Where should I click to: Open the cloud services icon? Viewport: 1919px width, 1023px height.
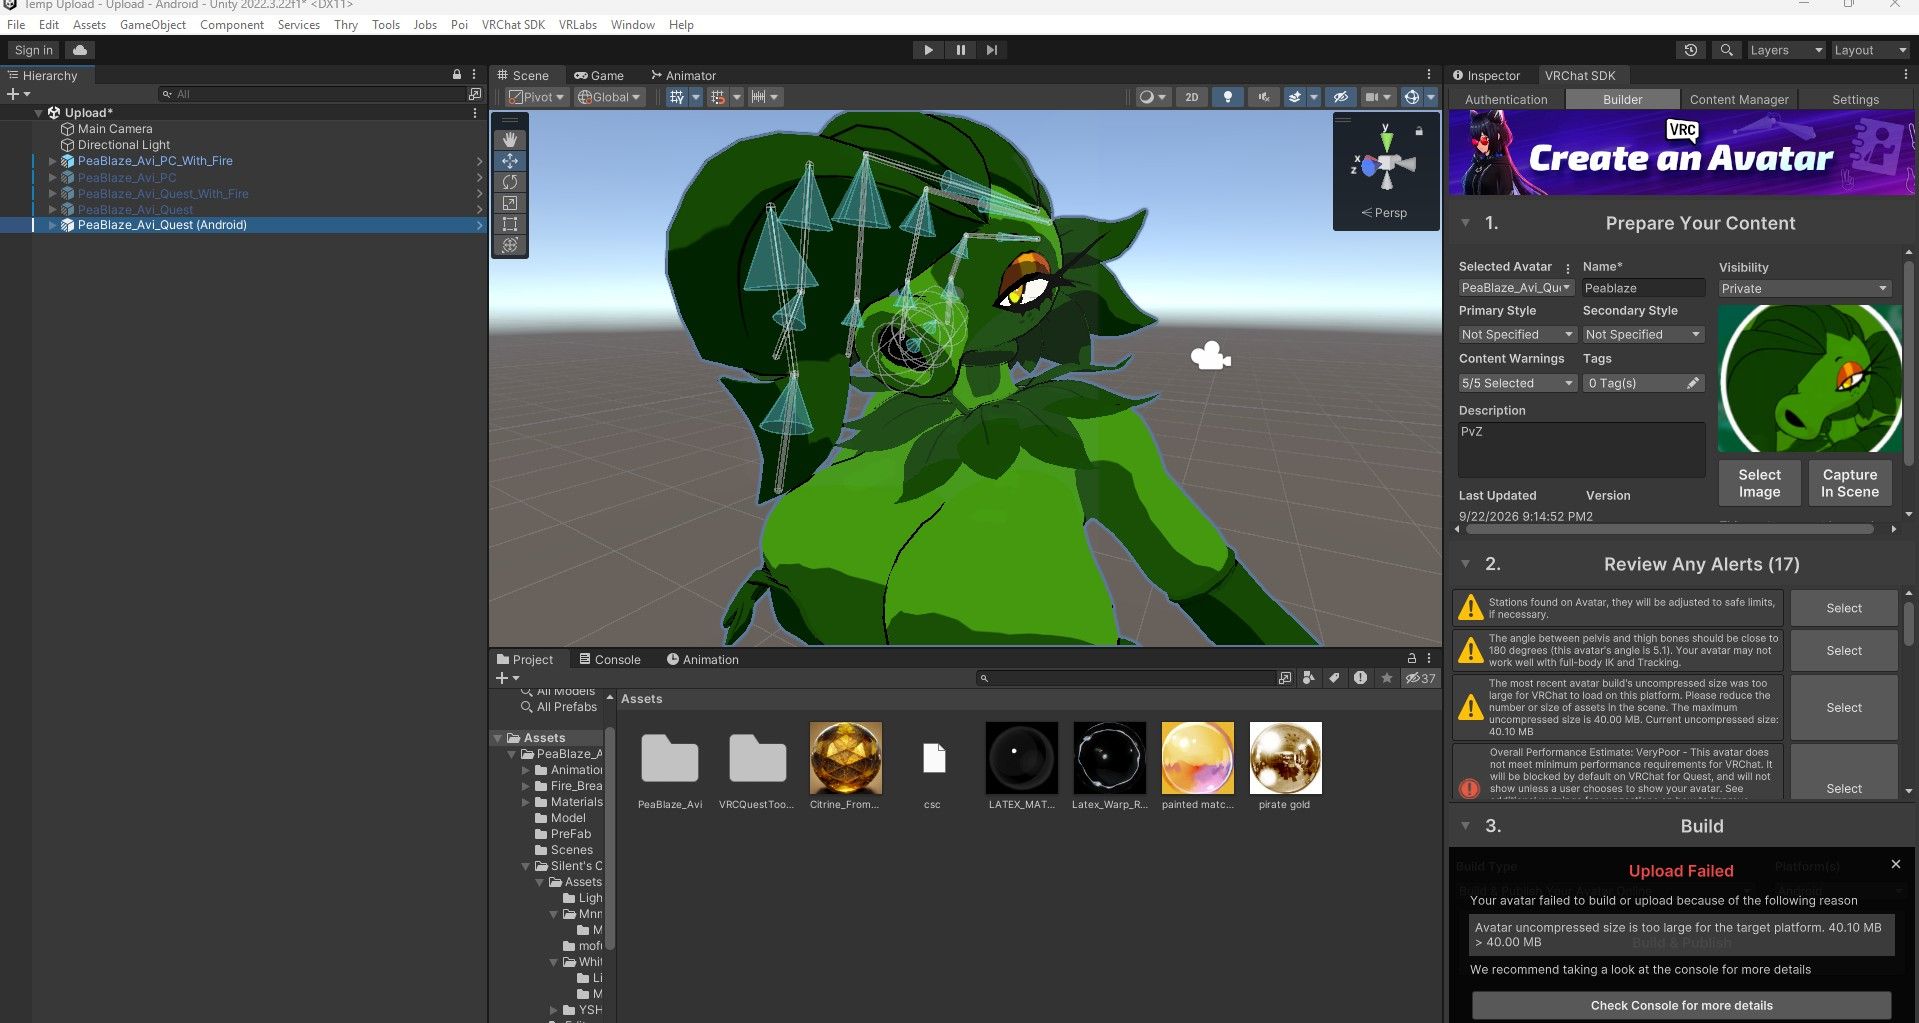pyautogui.click(x=80, y=50)
